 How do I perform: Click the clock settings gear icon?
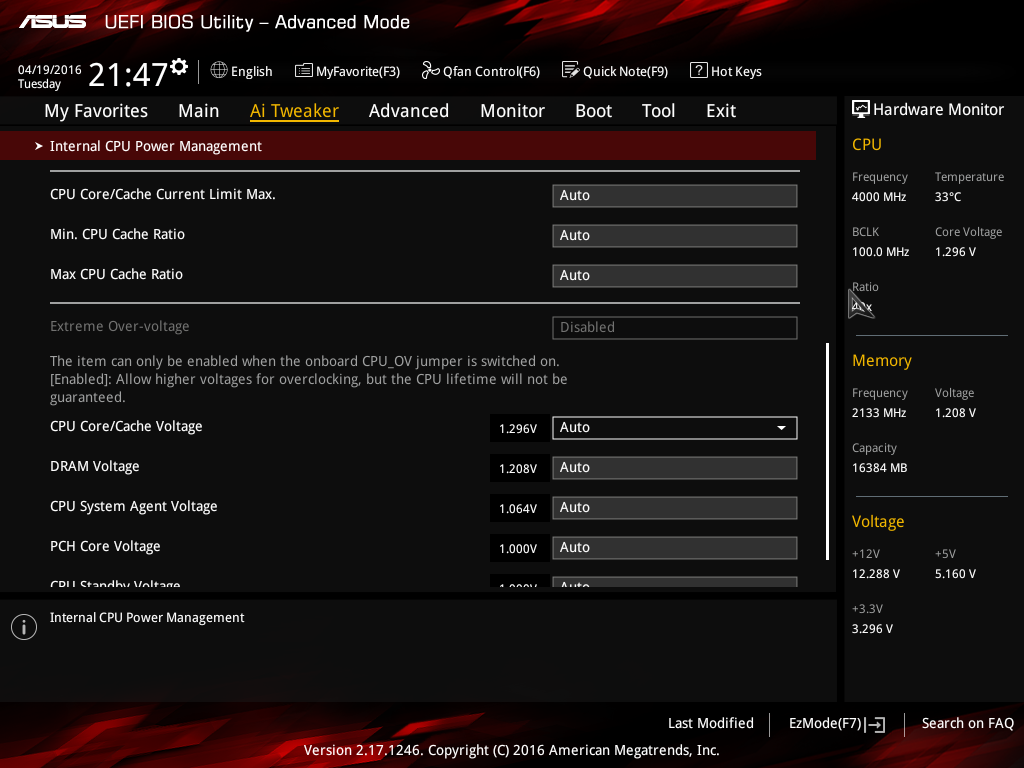(x=179, y=66)
